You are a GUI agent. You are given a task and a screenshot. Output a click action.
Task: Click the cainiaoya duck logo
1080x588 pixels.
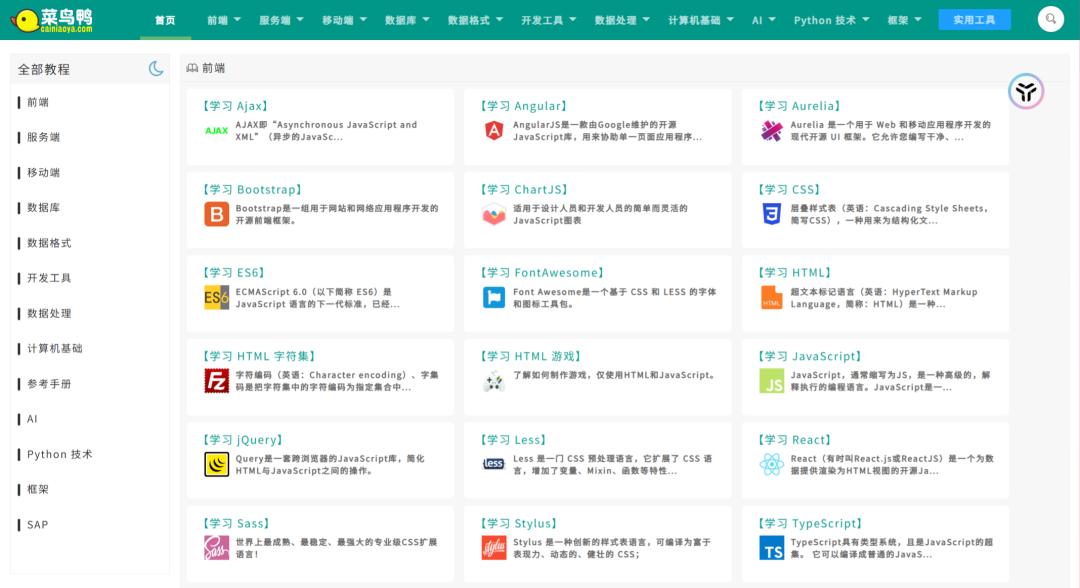pyautogui.click(x=52, y=20)
